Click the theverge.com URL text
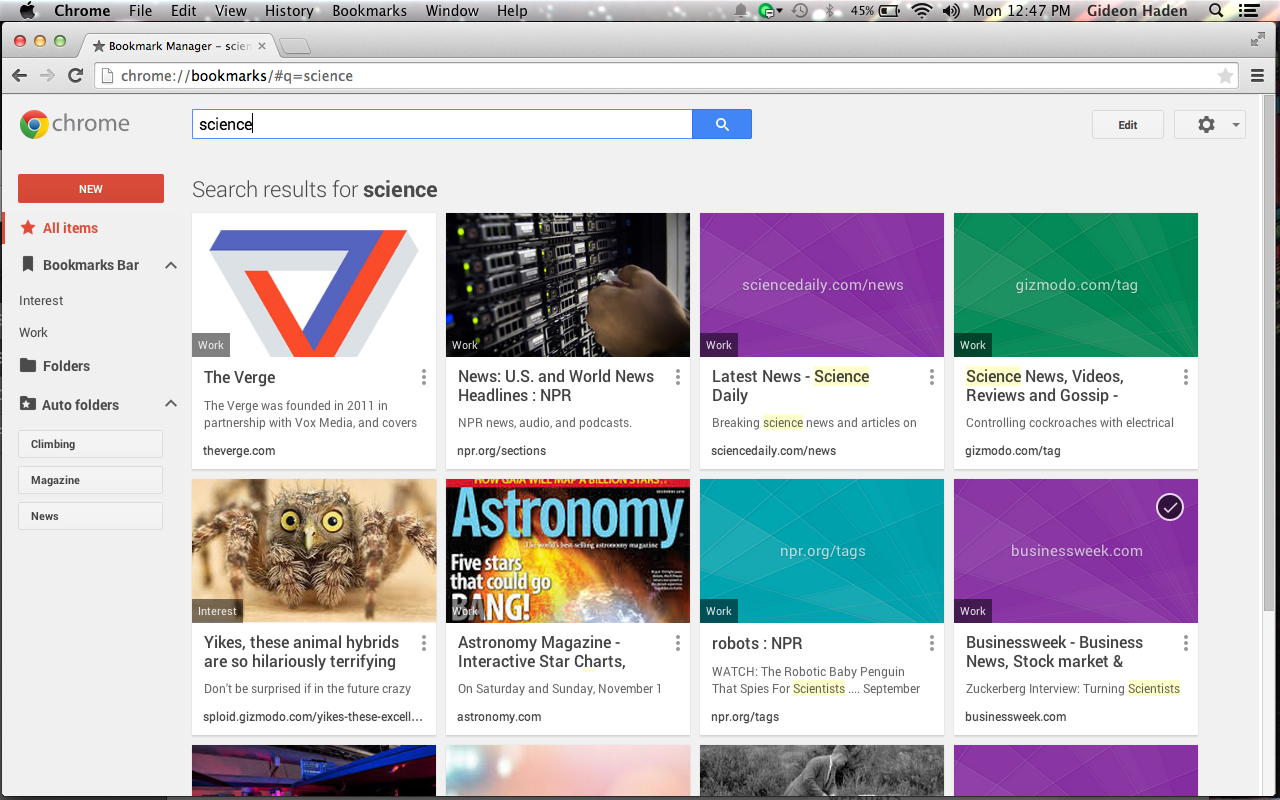This screenshot has height=800, width=1280. [239, 451]
